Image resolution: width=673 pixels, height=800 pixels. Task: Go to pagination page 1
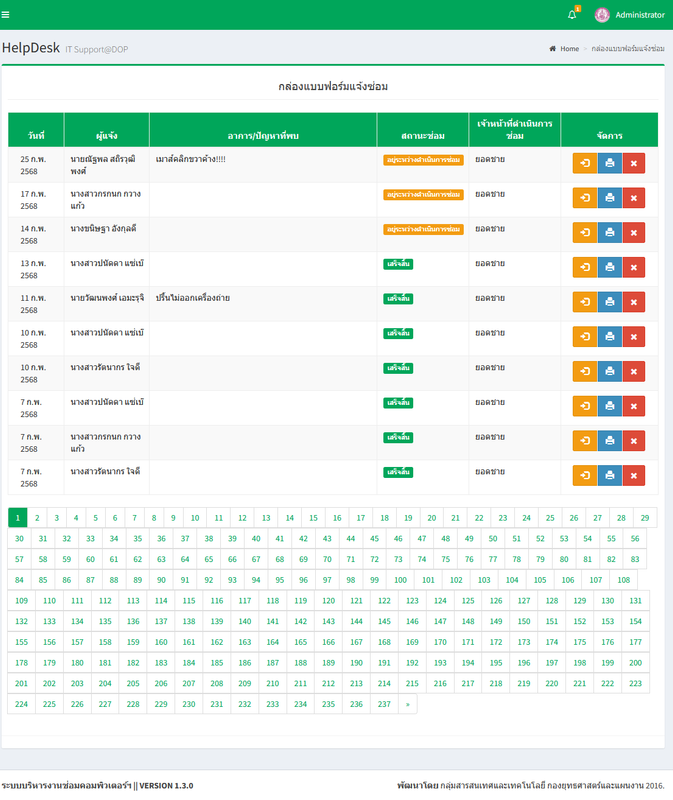tap(18, 518)
